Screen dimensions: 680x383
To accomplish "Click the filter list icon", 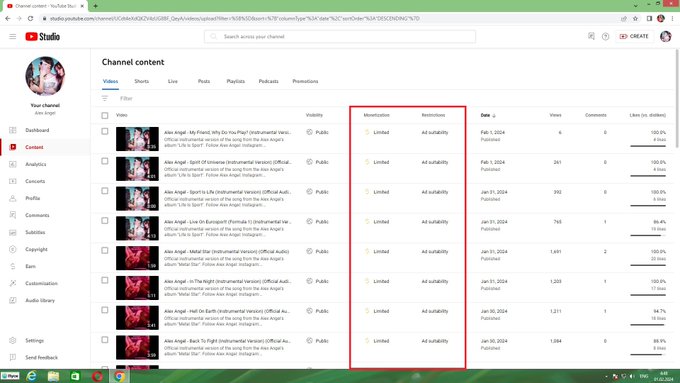I will tap(105, 98).
